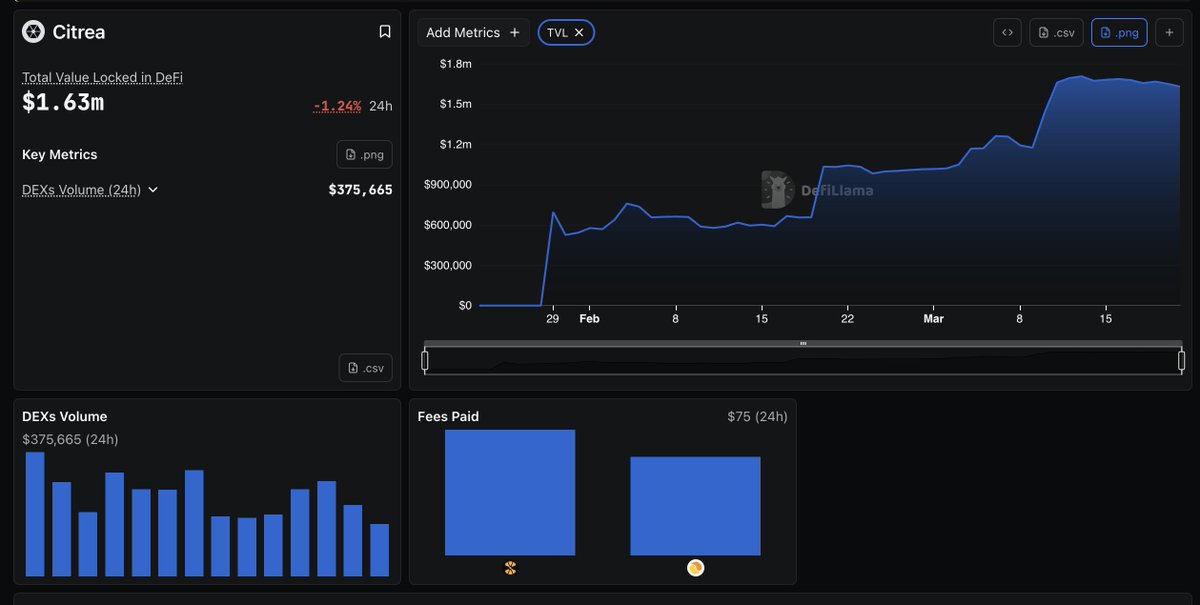Remove the TVL metric chip

coord(579,32)
